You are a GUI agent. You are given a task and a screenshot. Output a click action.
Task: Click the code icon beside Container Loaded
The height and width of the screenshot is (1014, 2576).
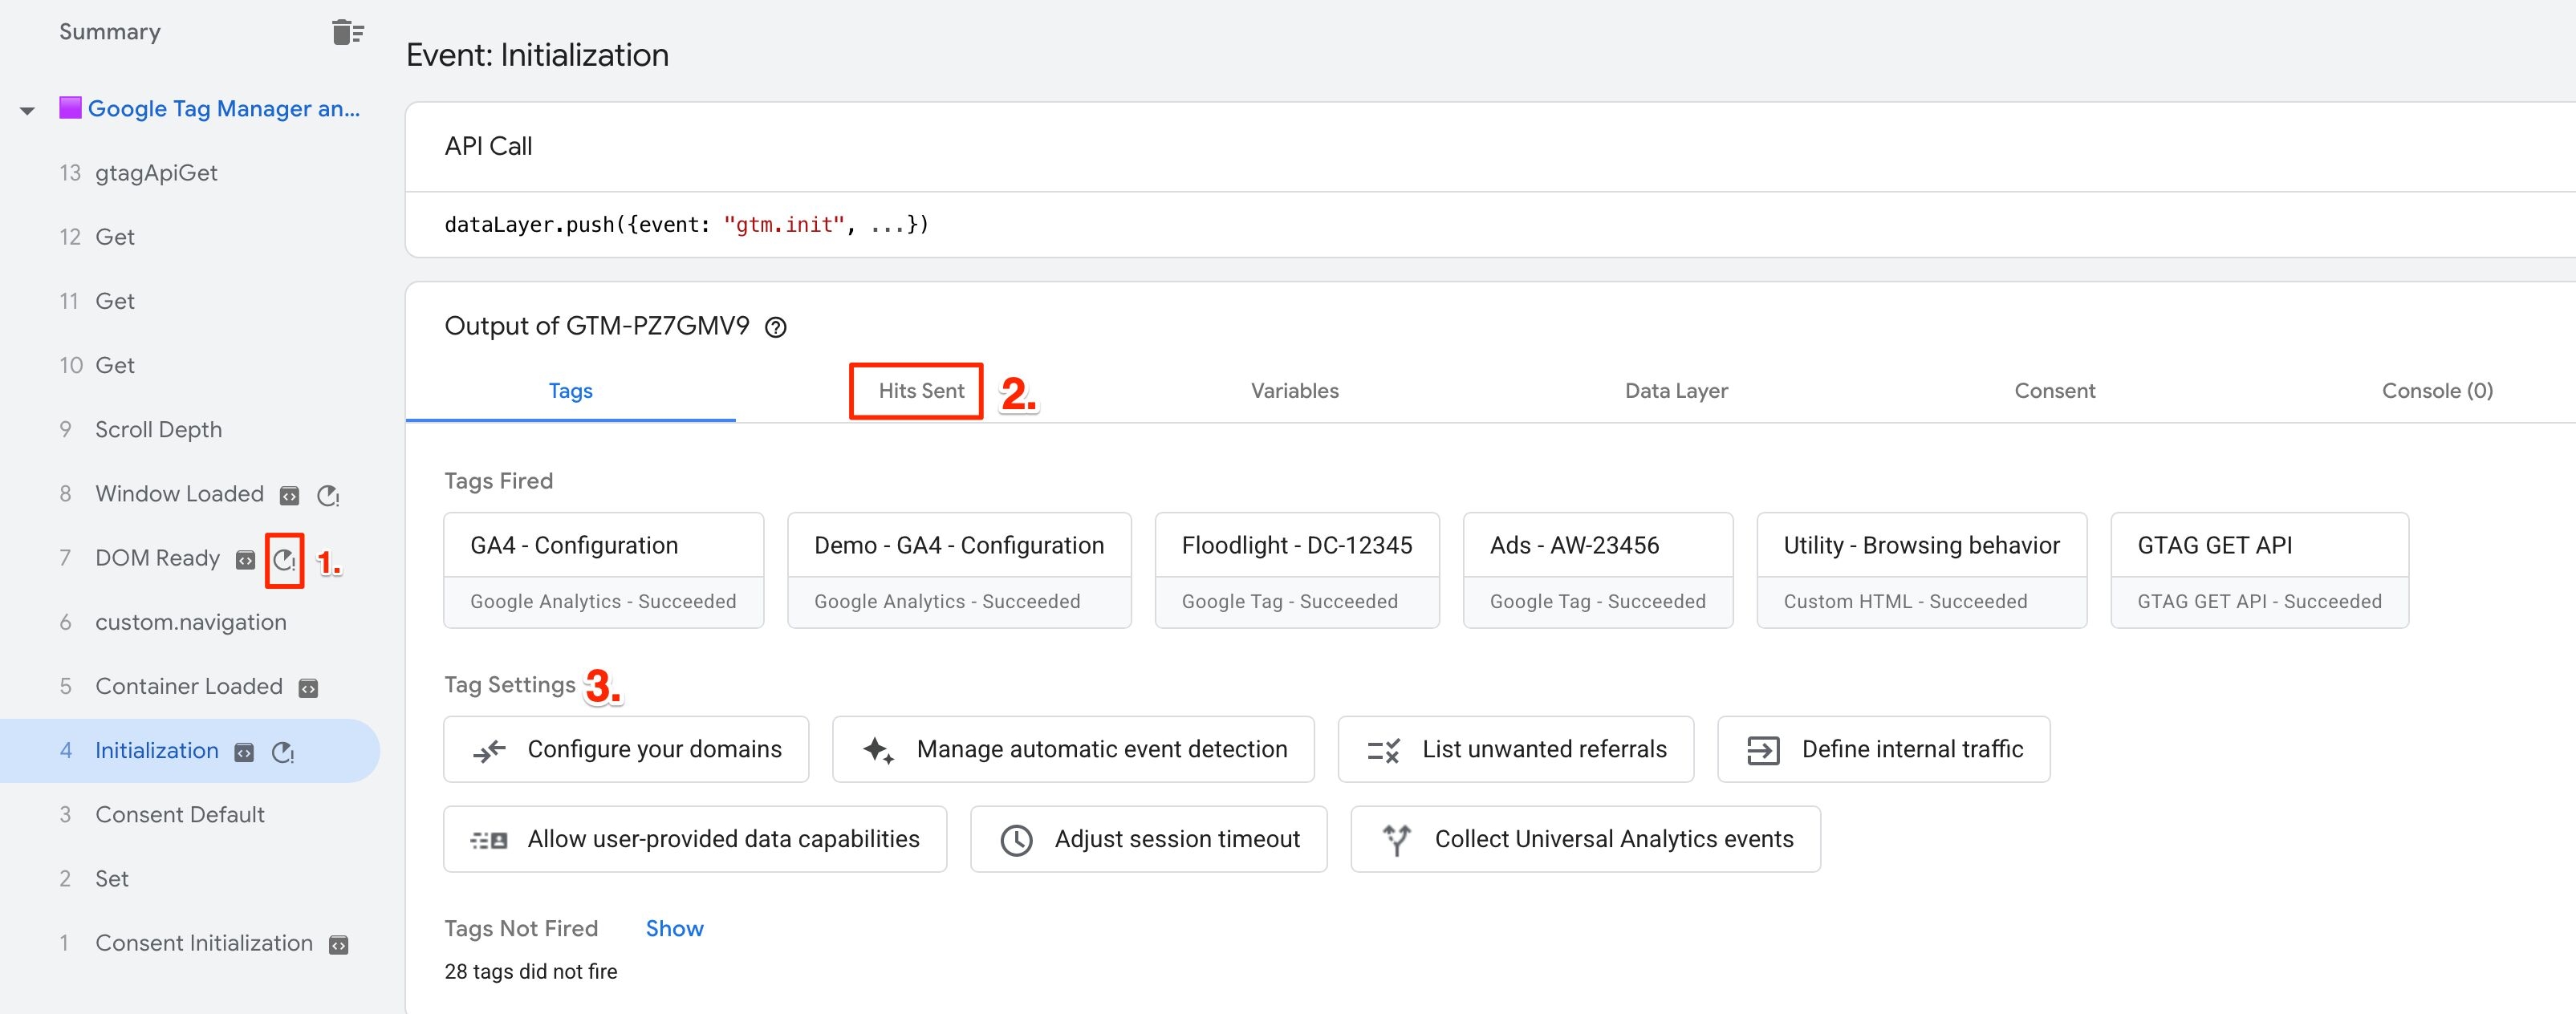[309, 688]
